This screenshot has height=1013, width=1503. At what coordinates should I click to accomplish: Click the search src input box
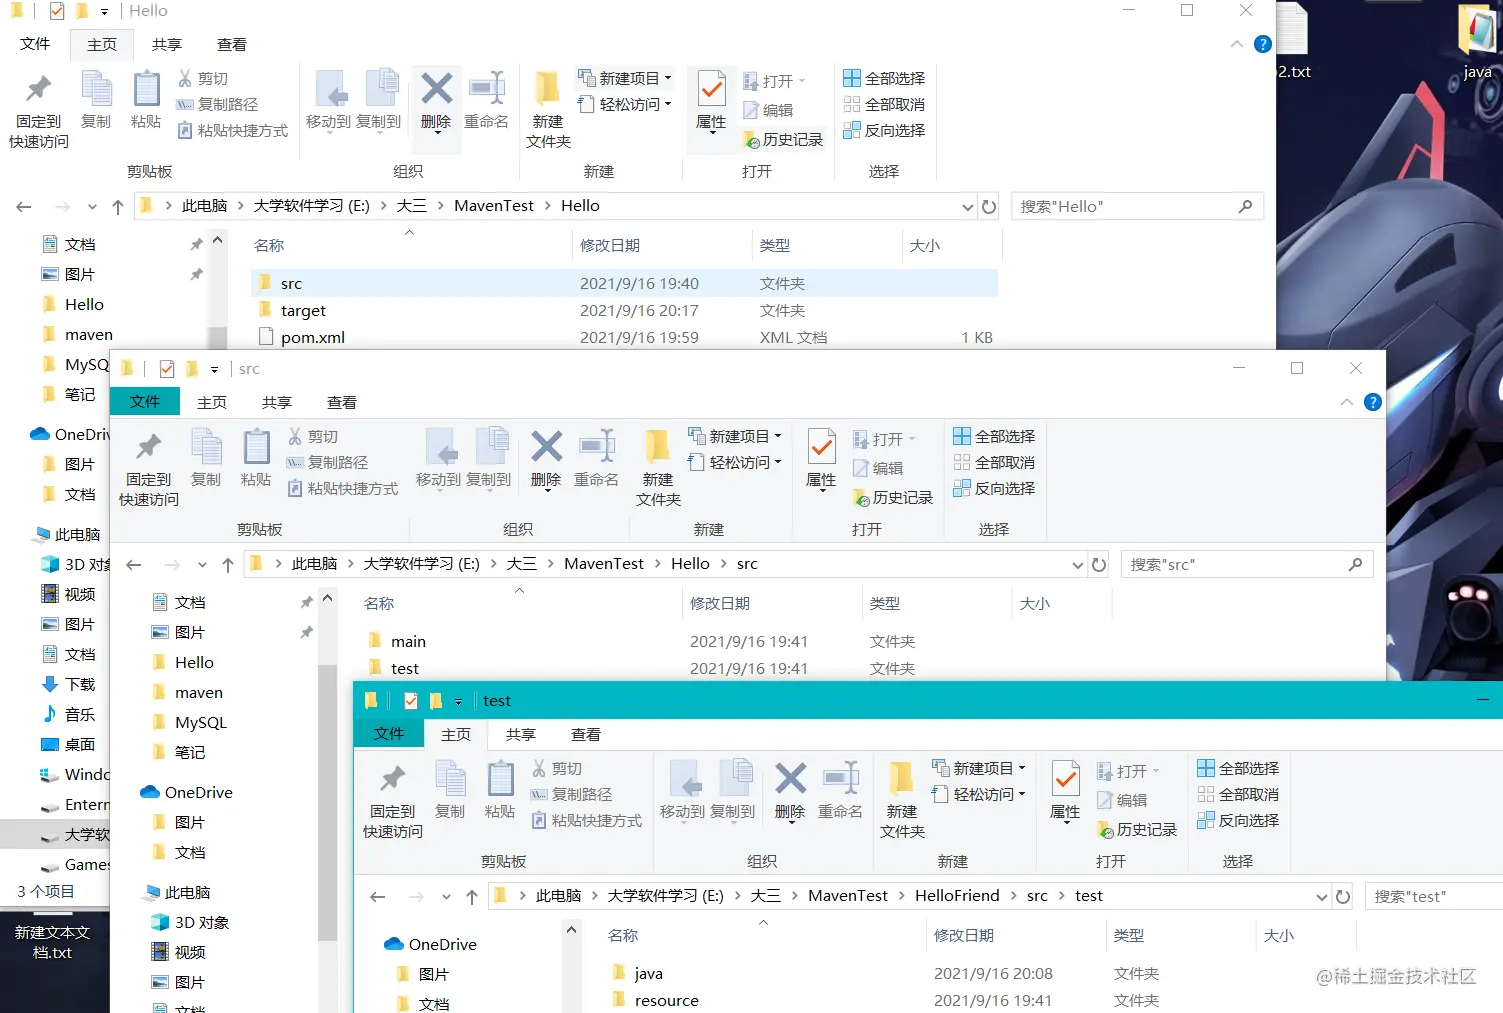(1247, 564)
